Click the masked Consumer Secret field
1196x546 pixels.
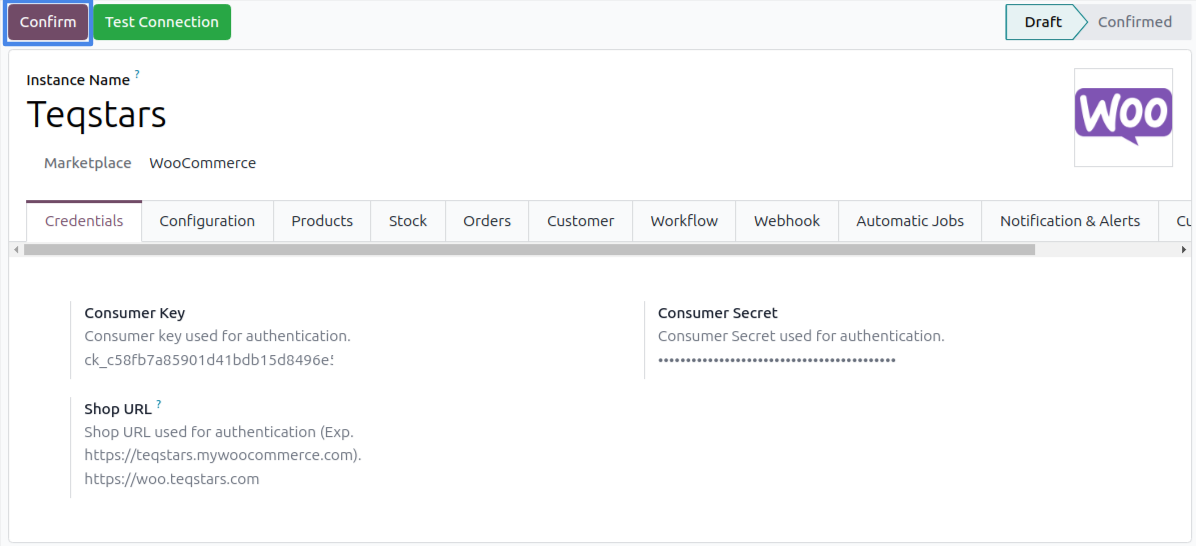[776, 359]
